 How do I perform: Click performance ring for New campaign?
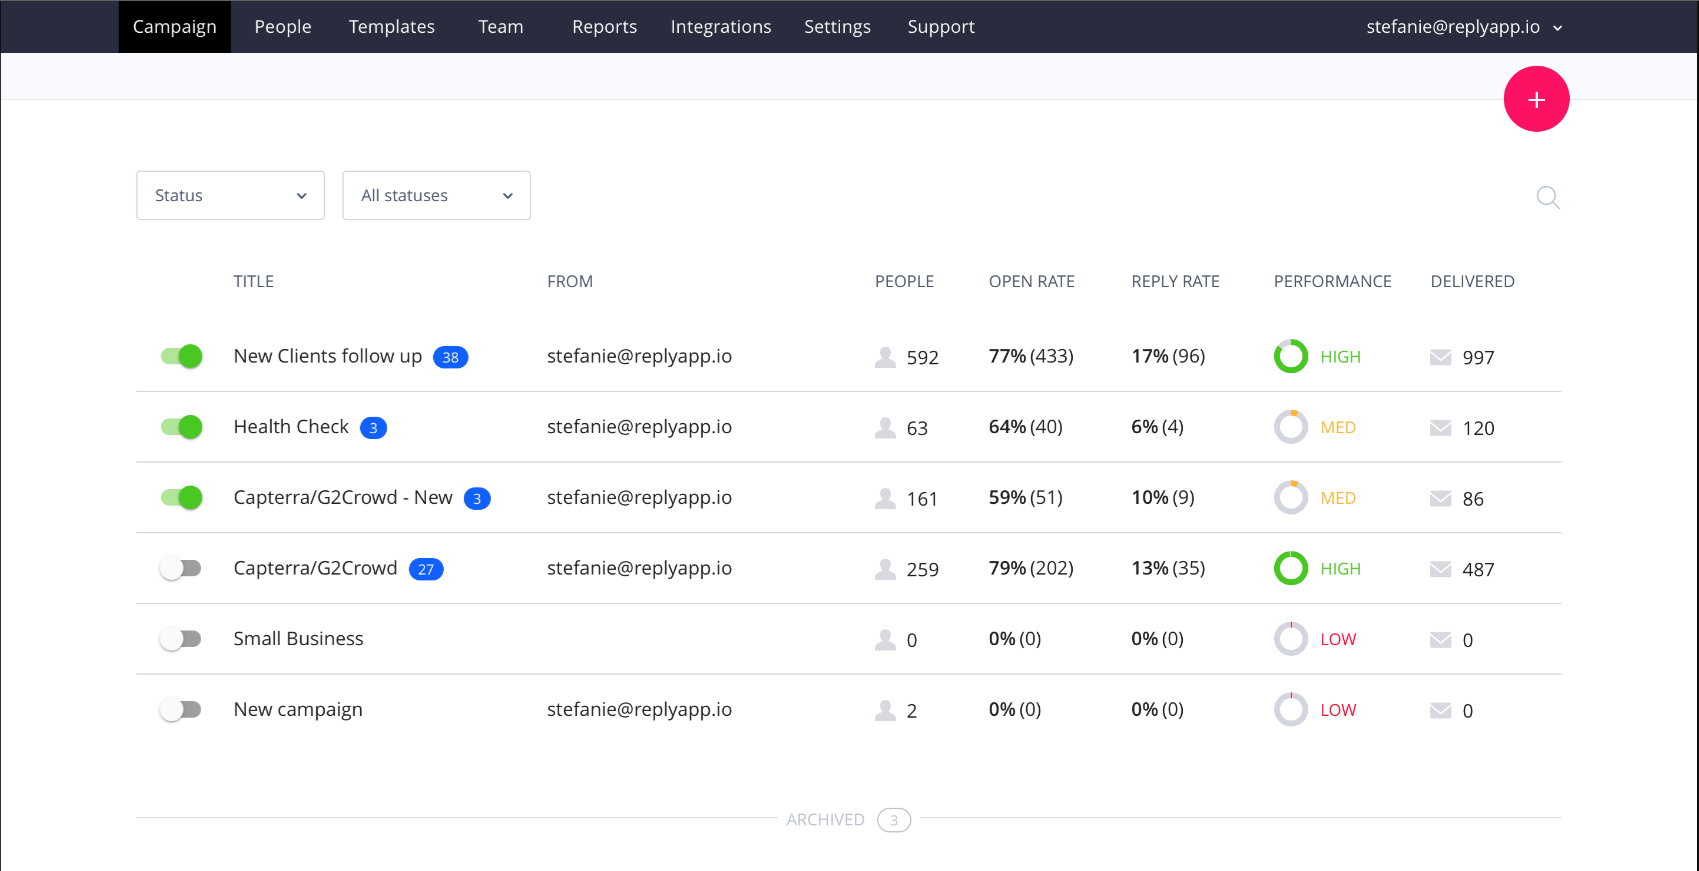(x=1290, y=710)
